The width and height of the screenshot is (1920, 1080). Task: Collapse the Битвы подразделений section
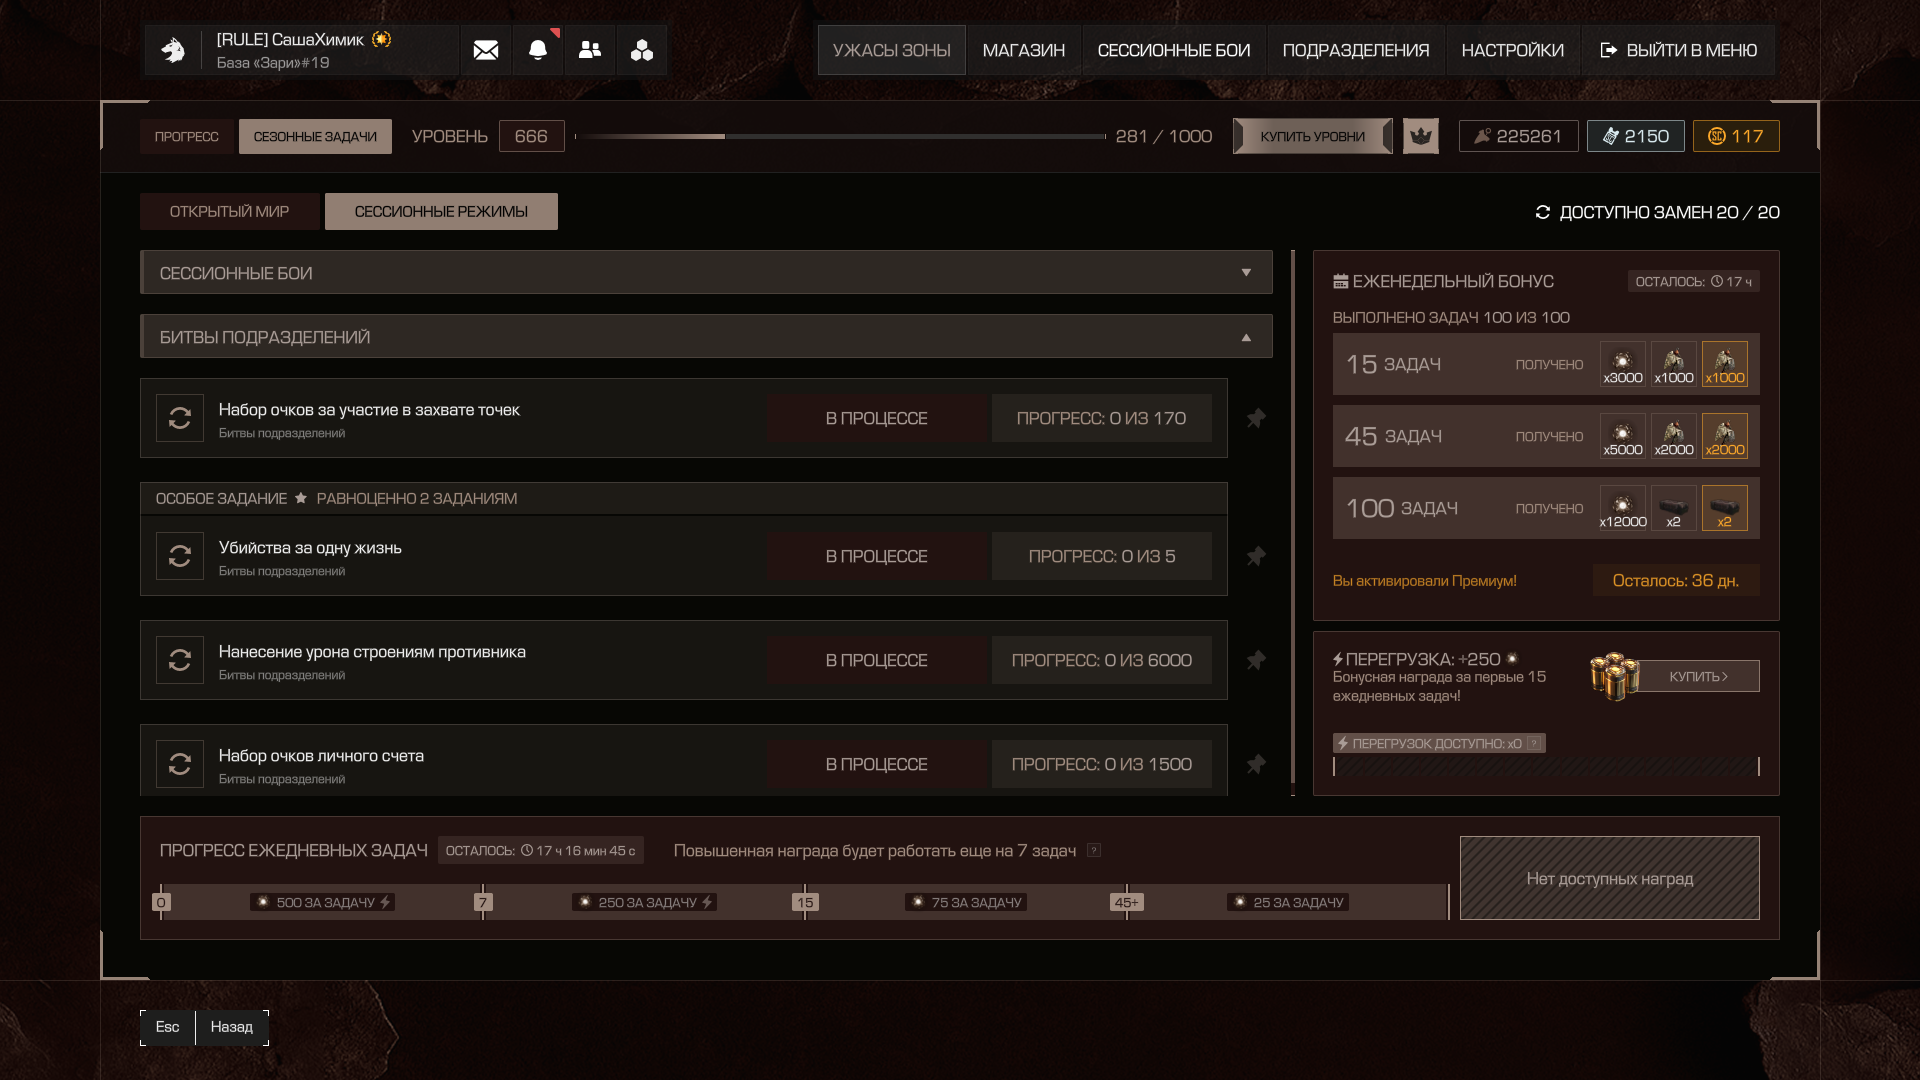coord(1246,337)
